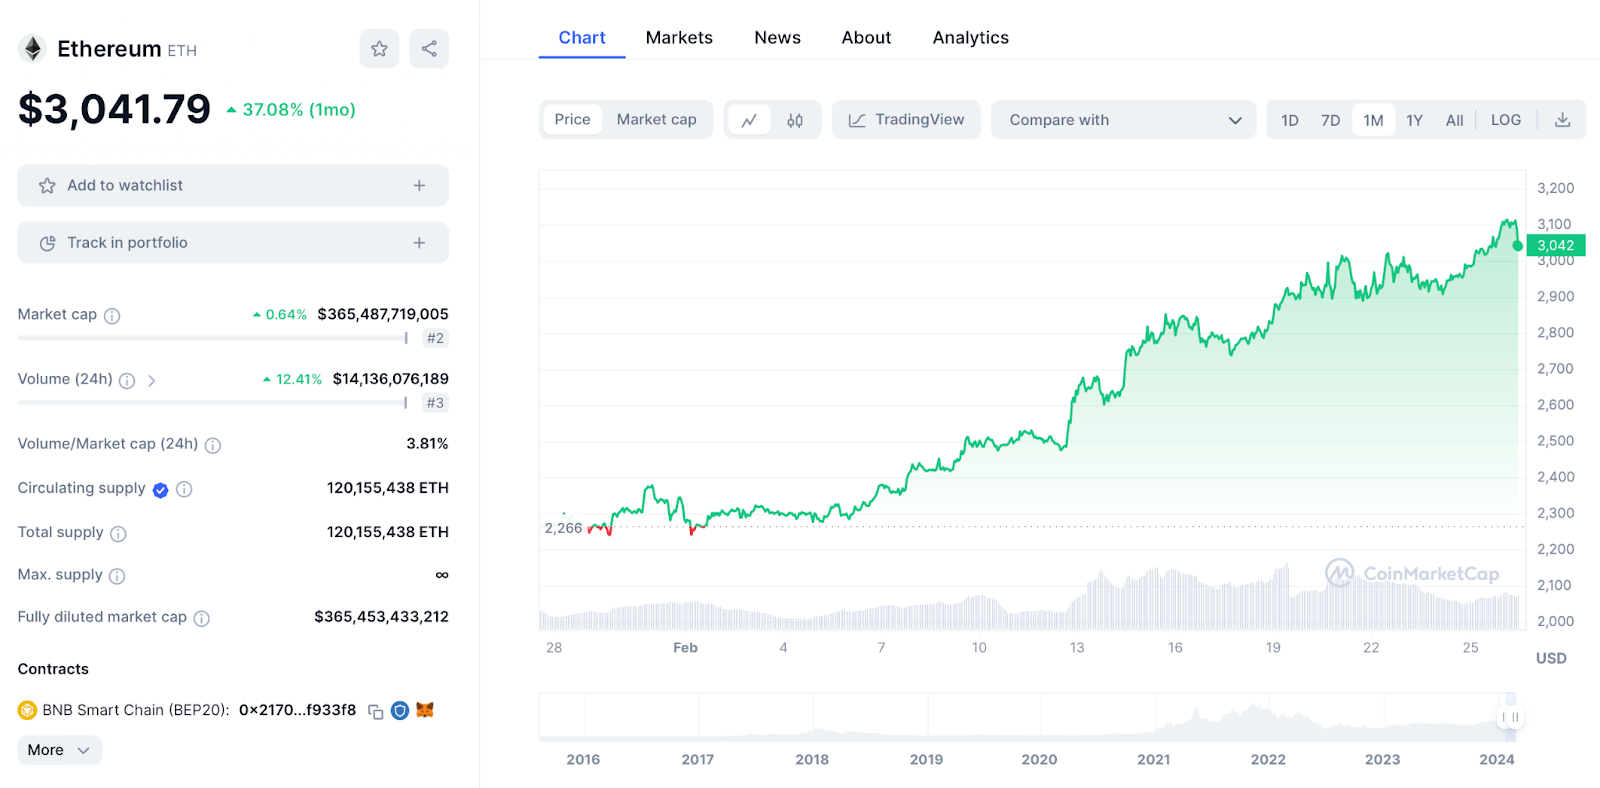
Task: Click the BNB Smart Chain coin icon
Action: click(x=27, y=710)
